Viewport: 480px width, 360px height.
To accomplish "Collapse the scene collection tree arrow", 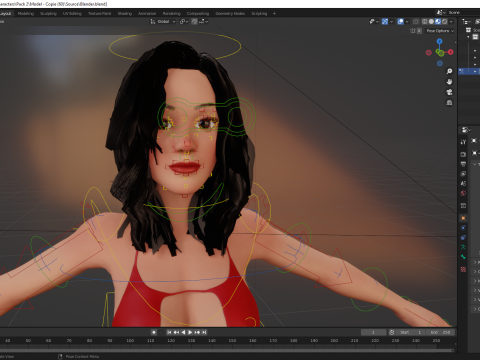I will click(468, 37).
